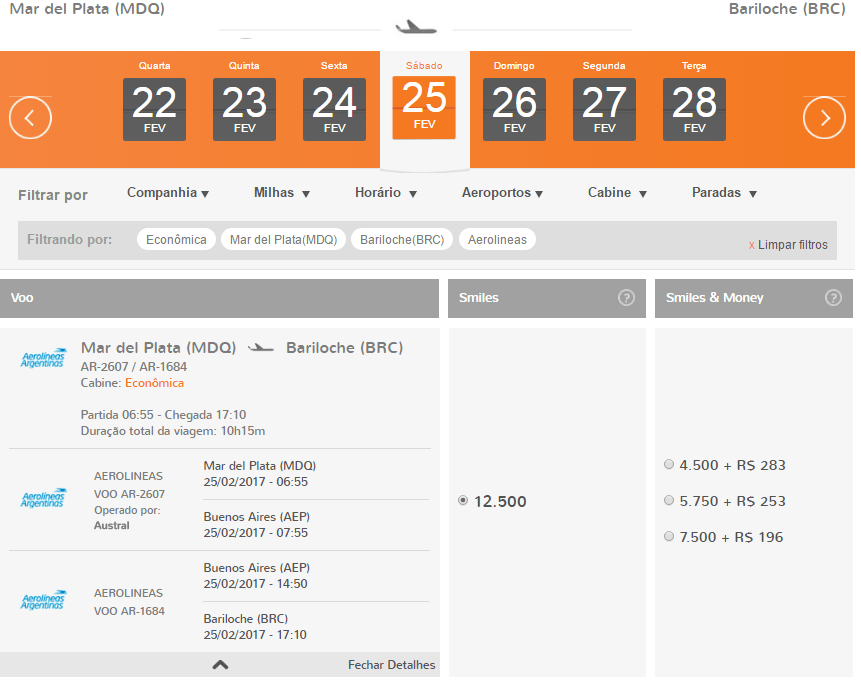Click 25/02/2017 - 17:10 Bariloche arrival

pyautogui.click(x=255, y=635)
